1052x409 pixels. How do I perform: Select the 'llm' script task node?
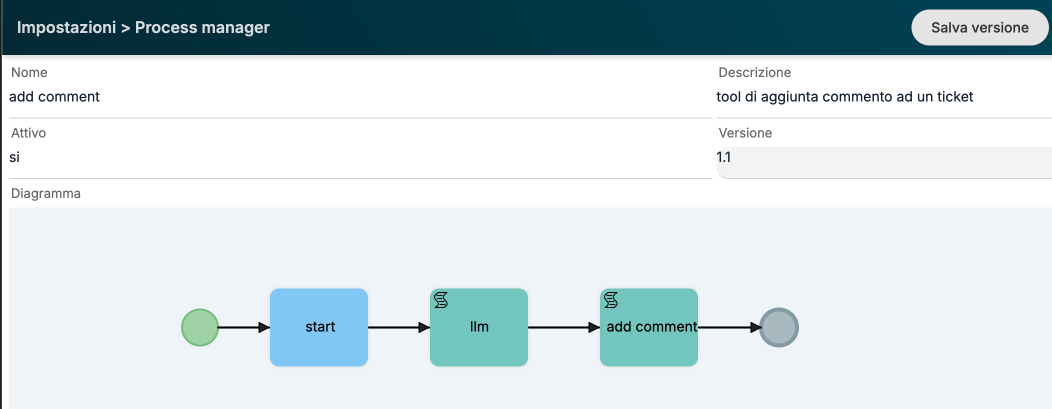[x=479, y=327]
